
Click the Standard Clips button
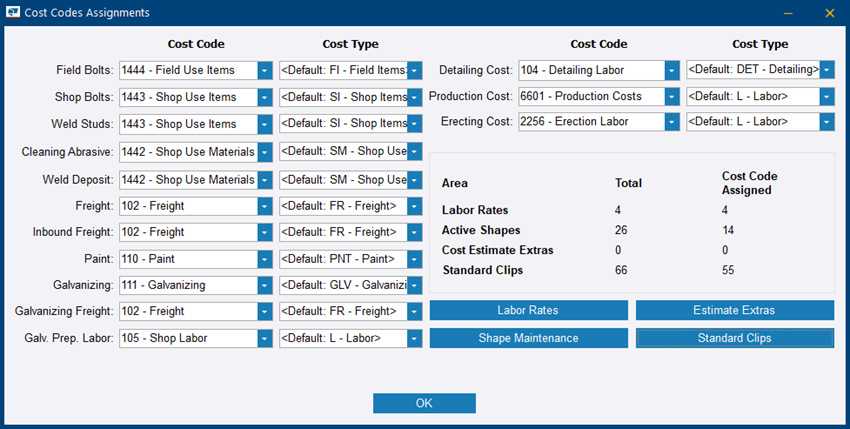click(x=734, y=338)
